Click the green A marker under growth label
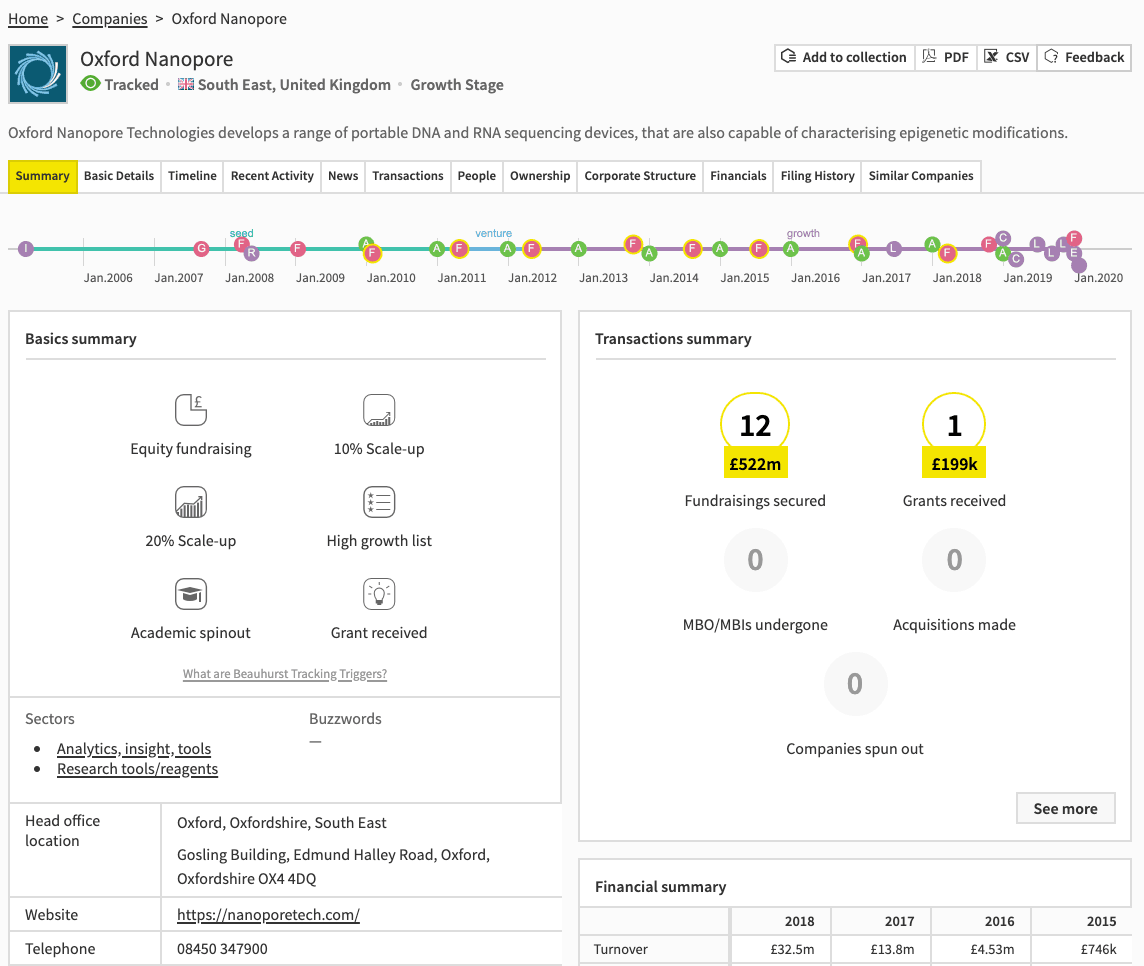 tap(790, 249)
